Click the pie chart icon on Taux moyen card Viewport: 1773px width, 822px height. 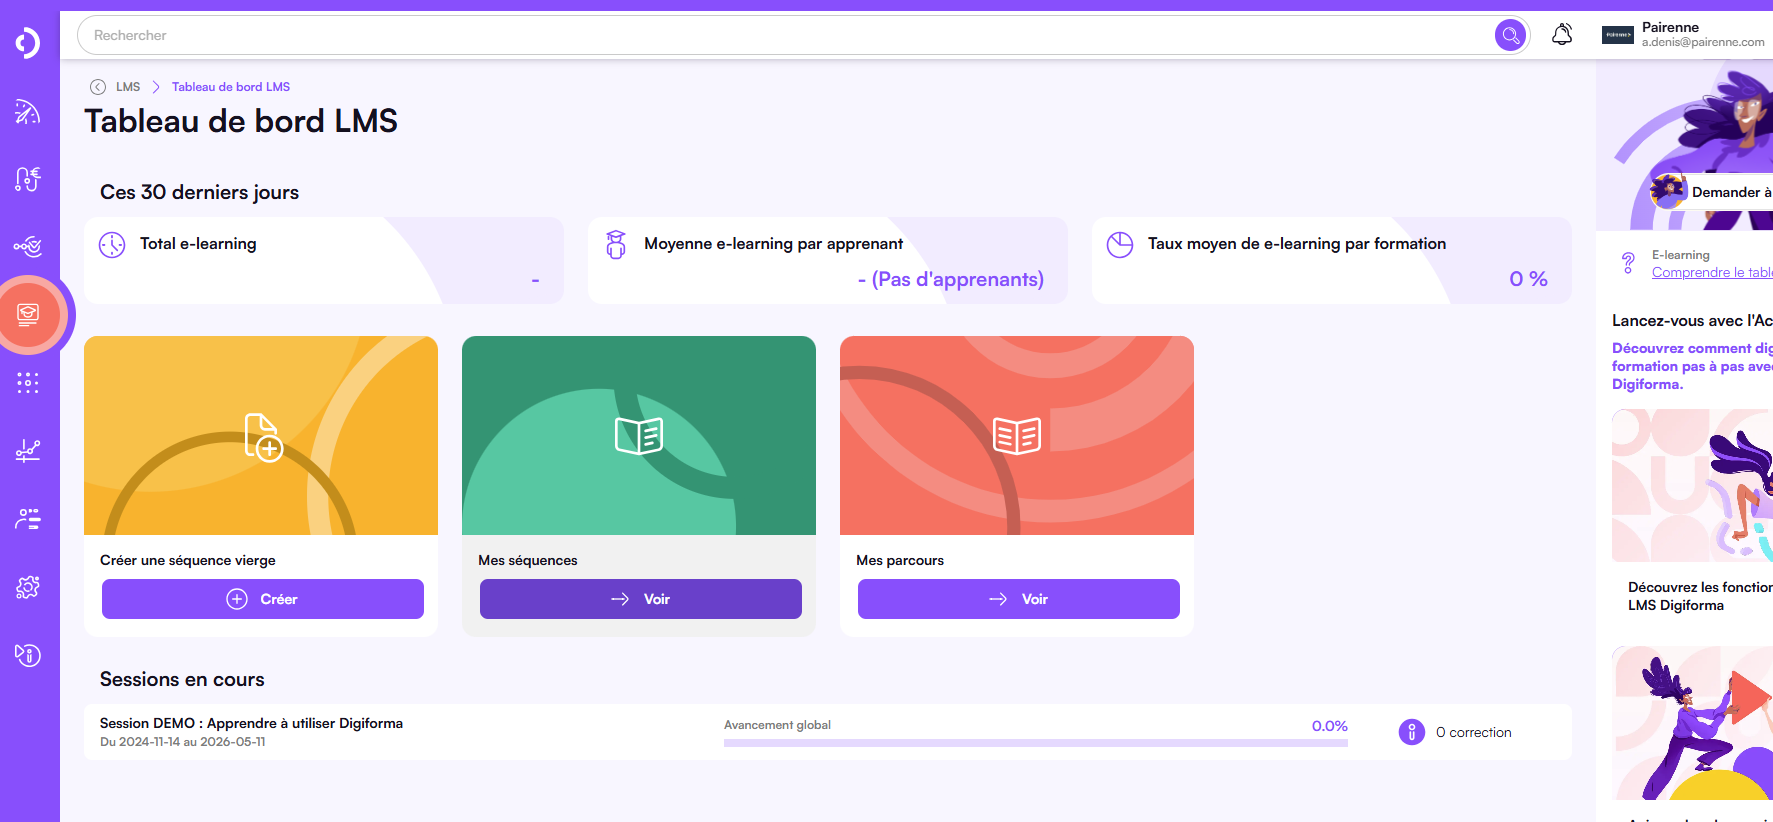pos(1120,245)
